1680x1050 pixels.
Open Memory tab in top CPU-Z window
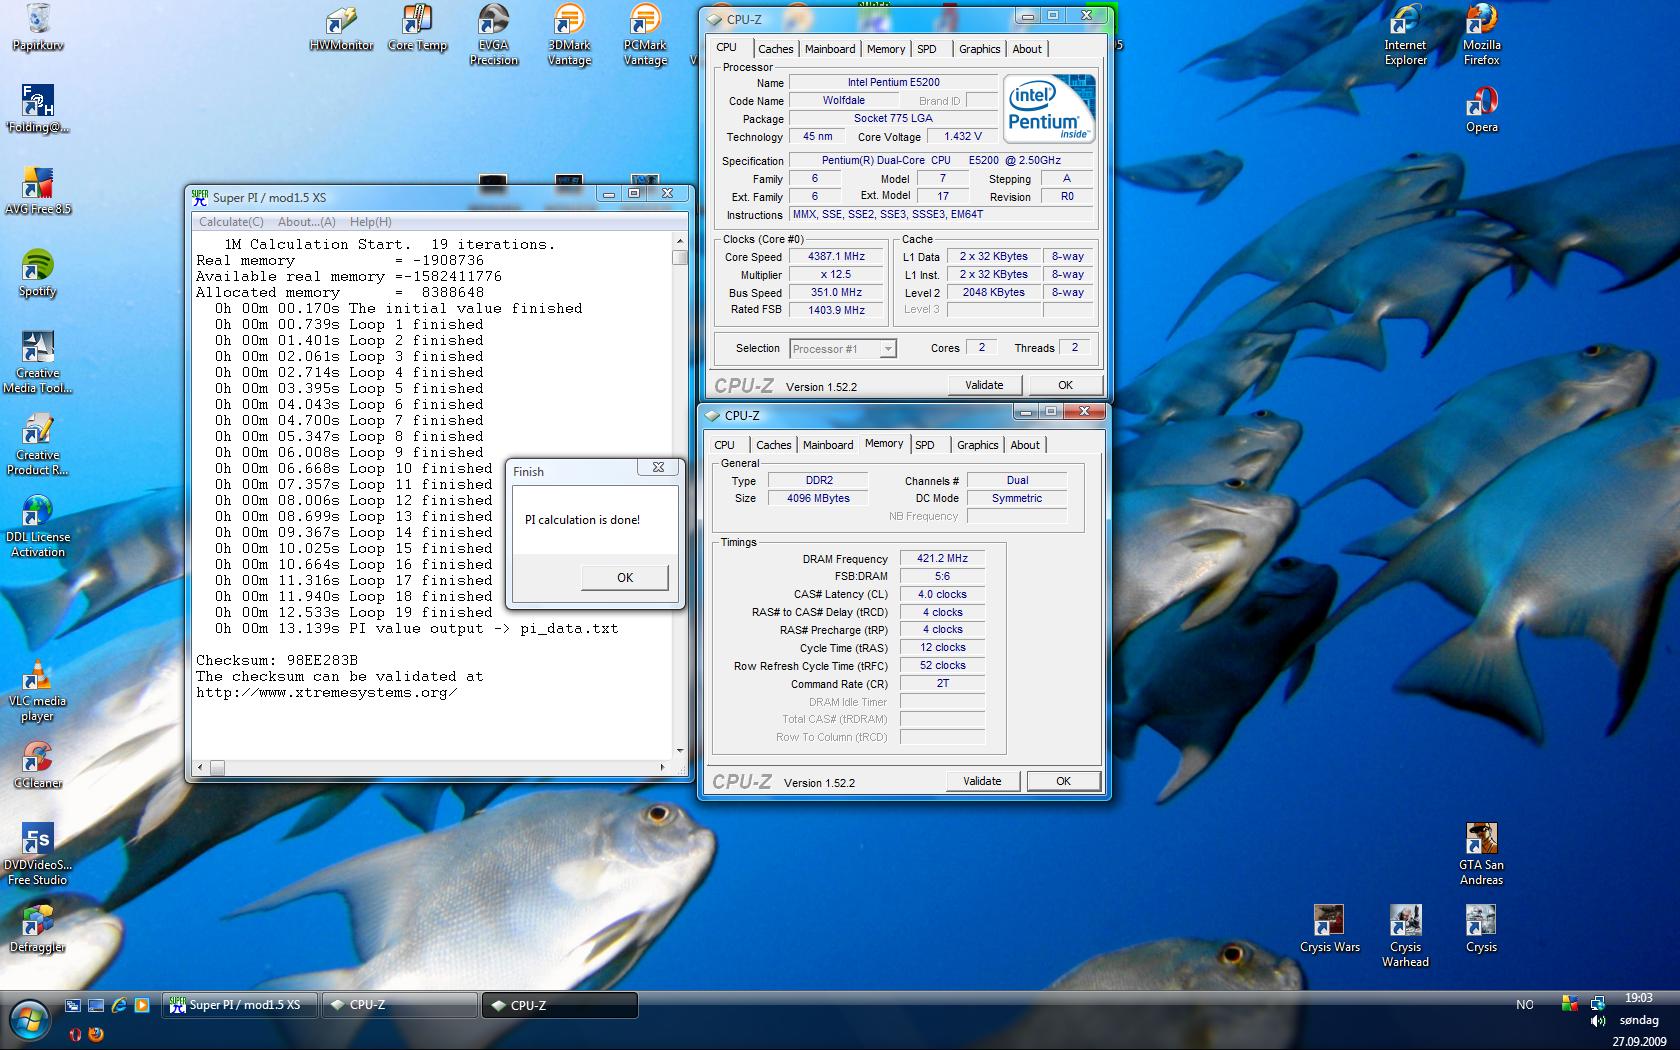click(886, 49)
